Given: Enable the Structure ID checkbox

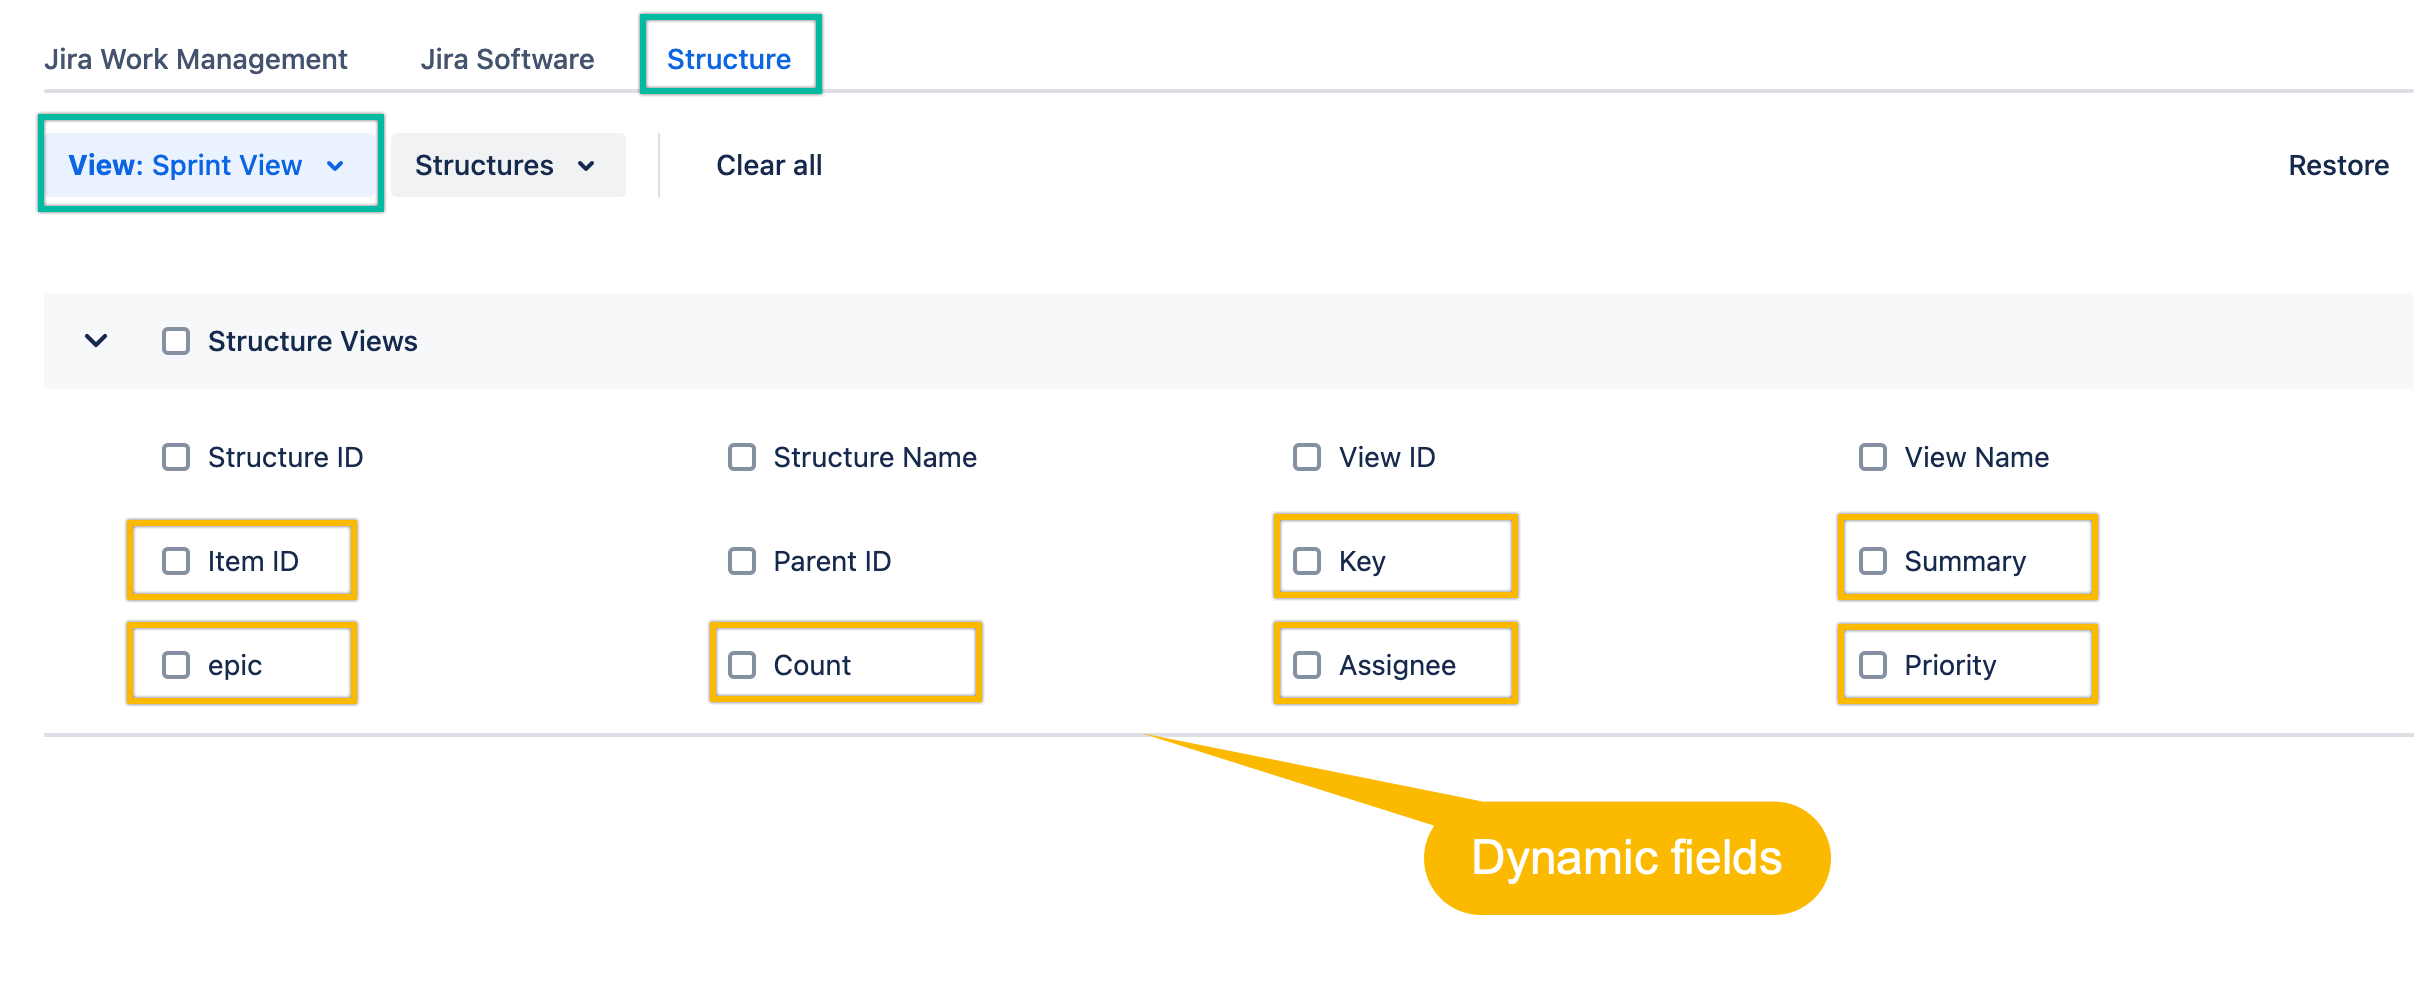Looking at the screenshot, I should [176, 457].
